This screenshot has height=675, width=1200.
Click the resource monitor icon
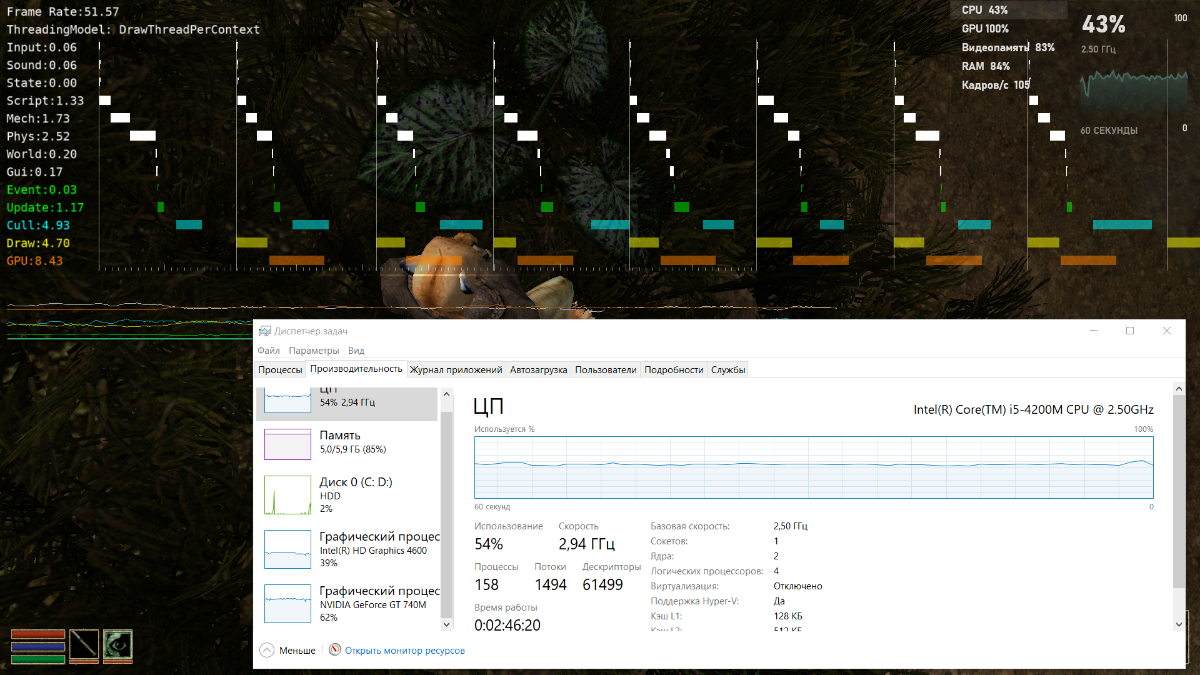(335, 650)
